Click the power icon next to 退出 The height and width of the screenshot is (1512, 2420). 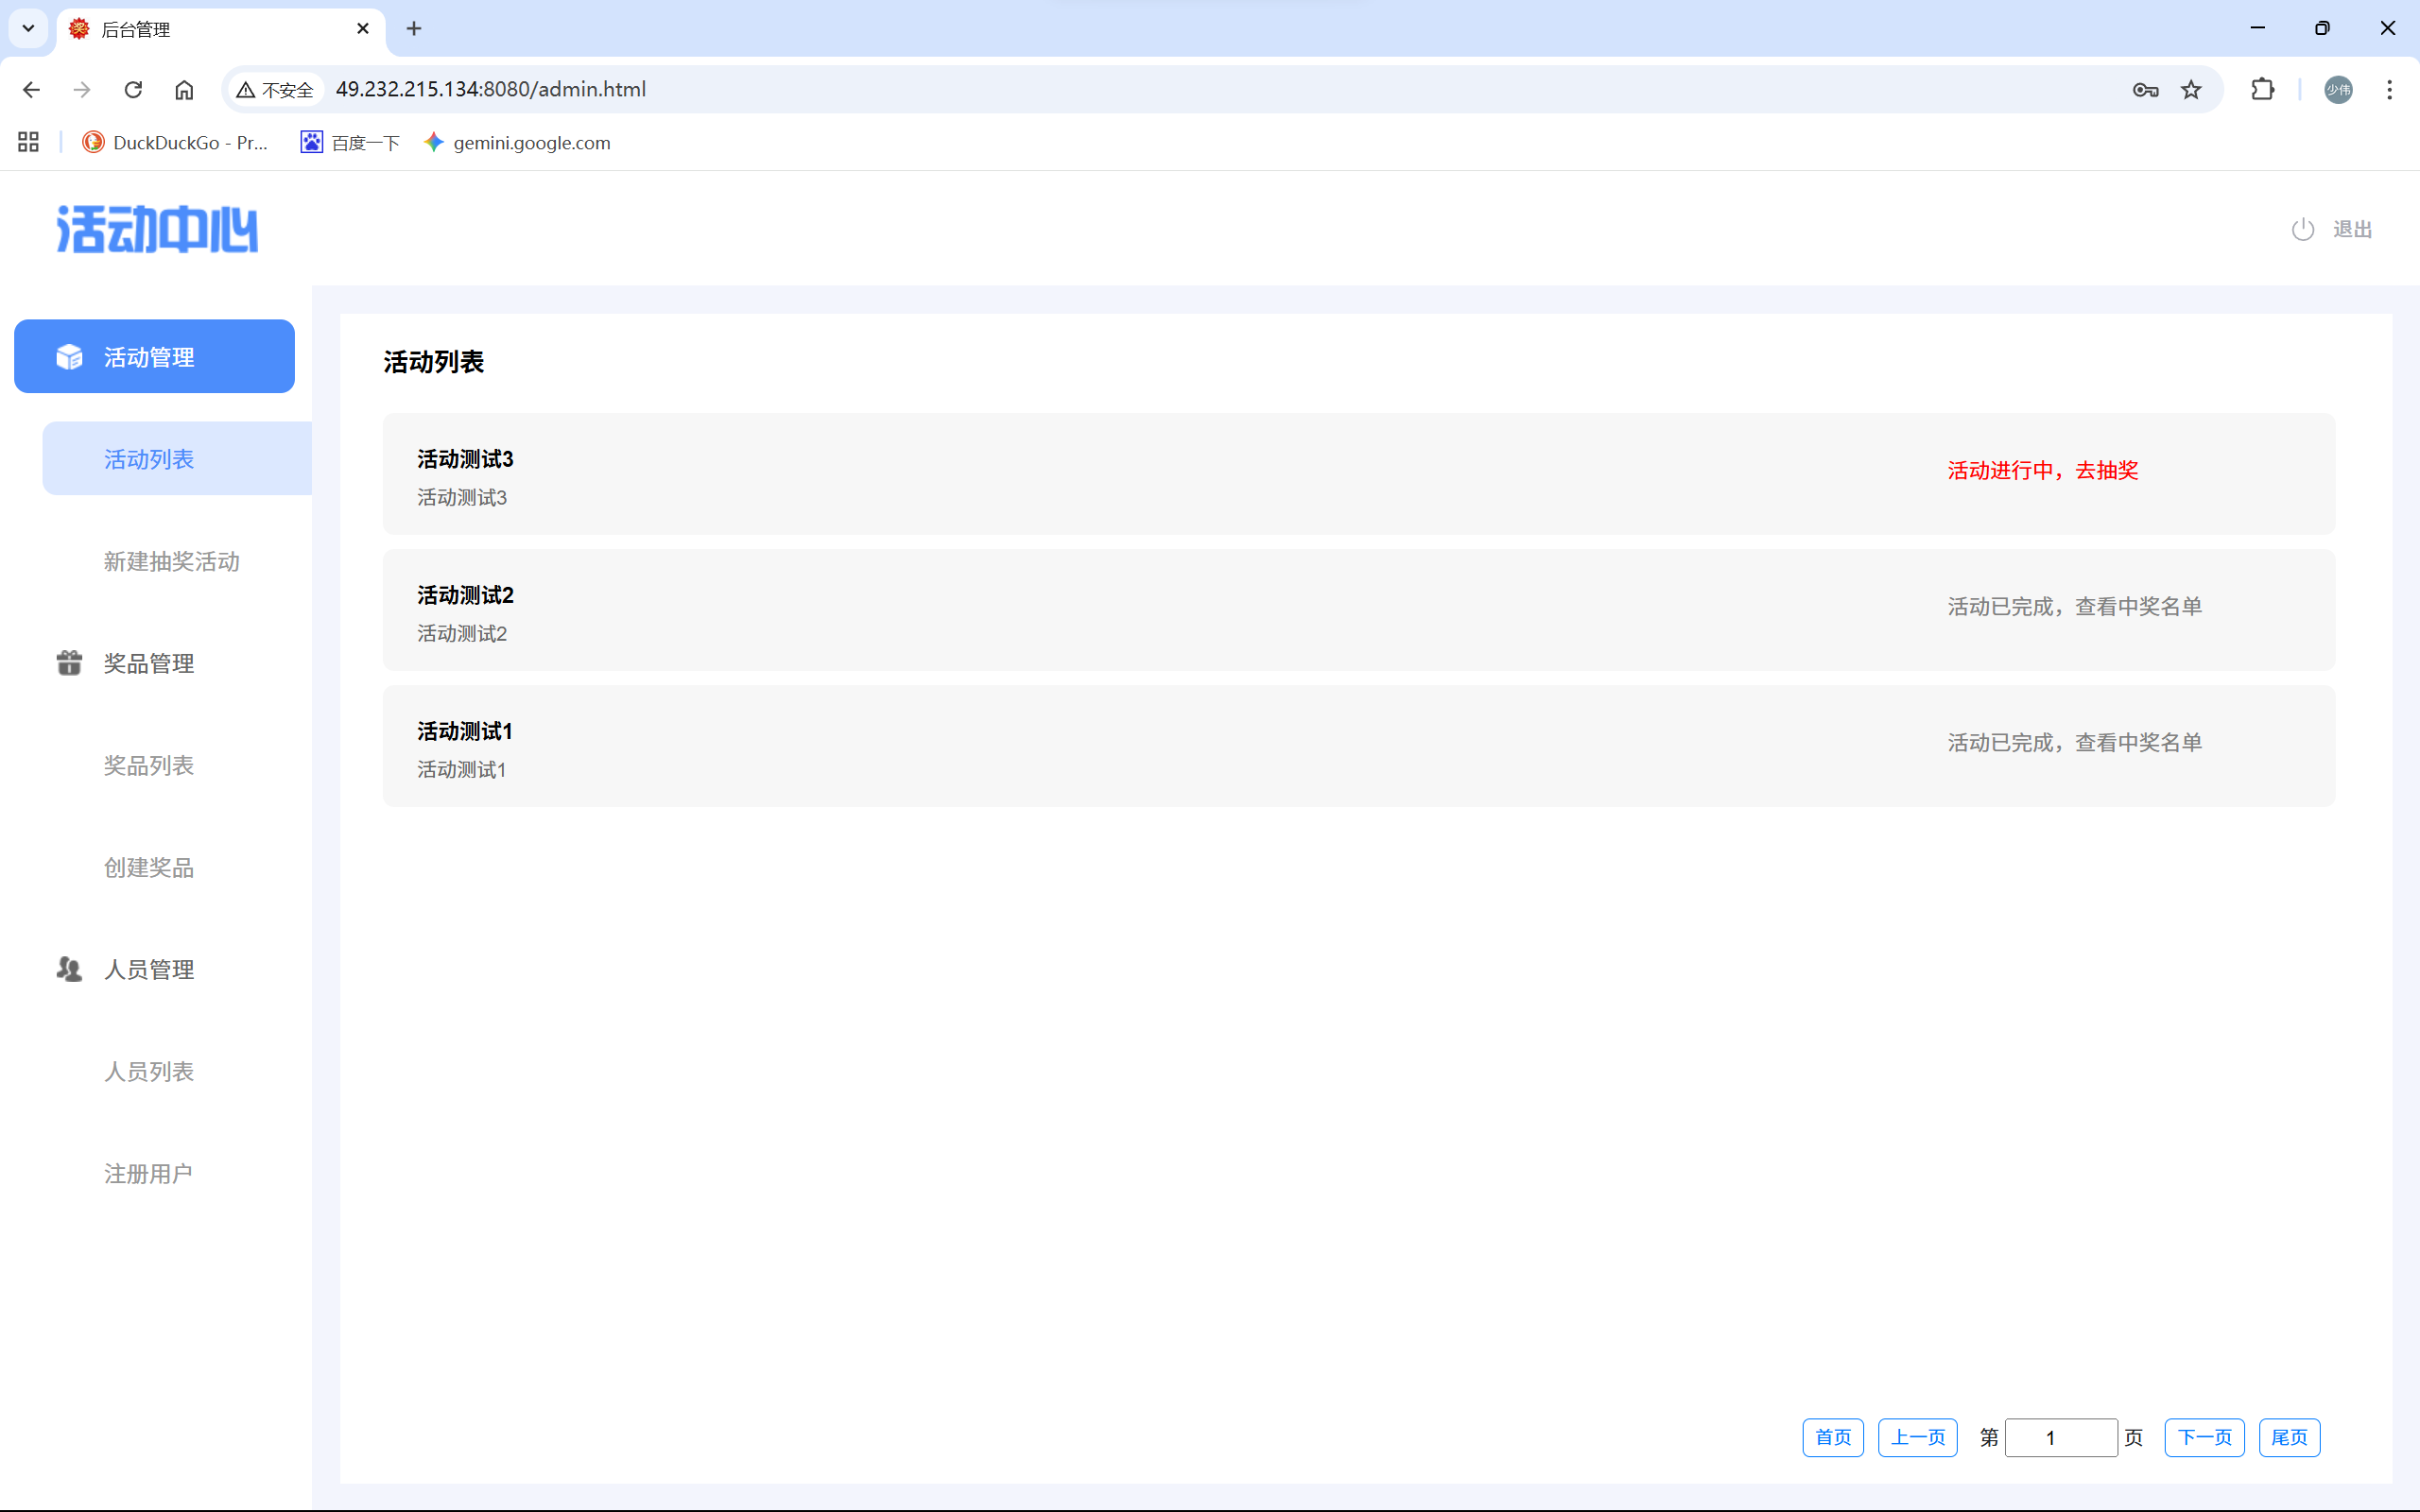2303,230
